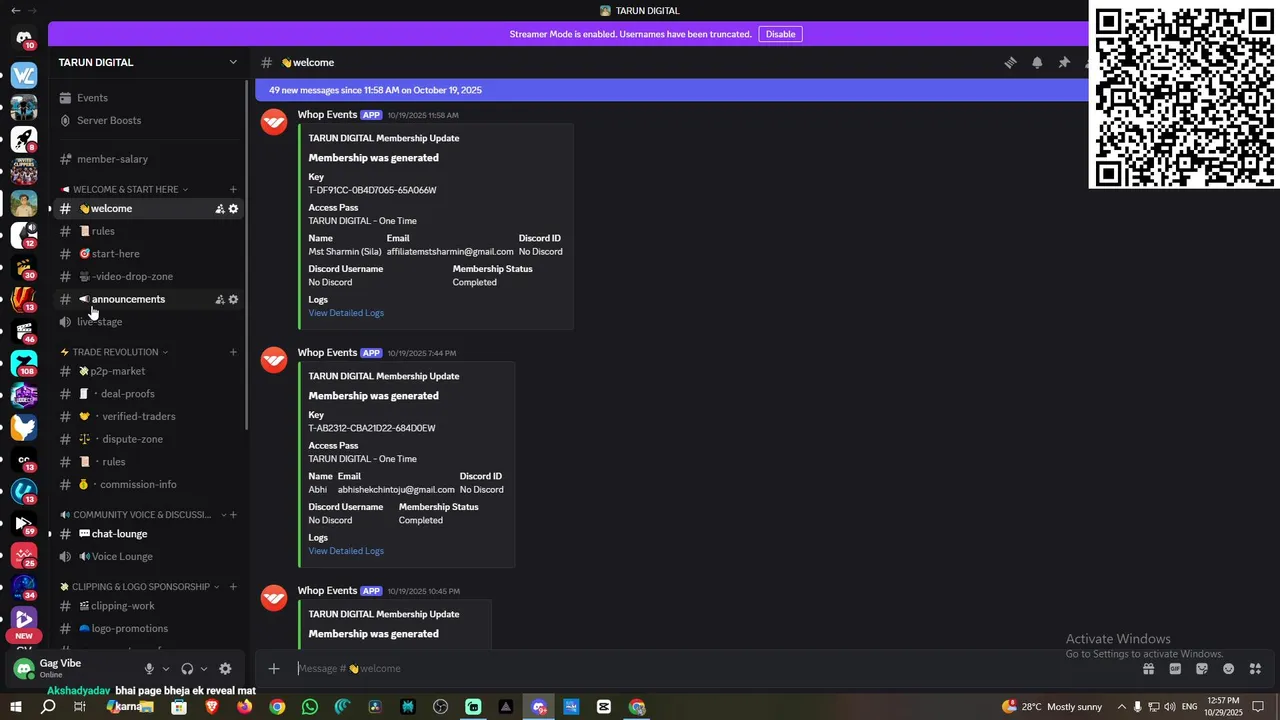Toggle headphones deafen in user panel
Viewport: 1280px width, 720px height.
[x=187, y=669]
